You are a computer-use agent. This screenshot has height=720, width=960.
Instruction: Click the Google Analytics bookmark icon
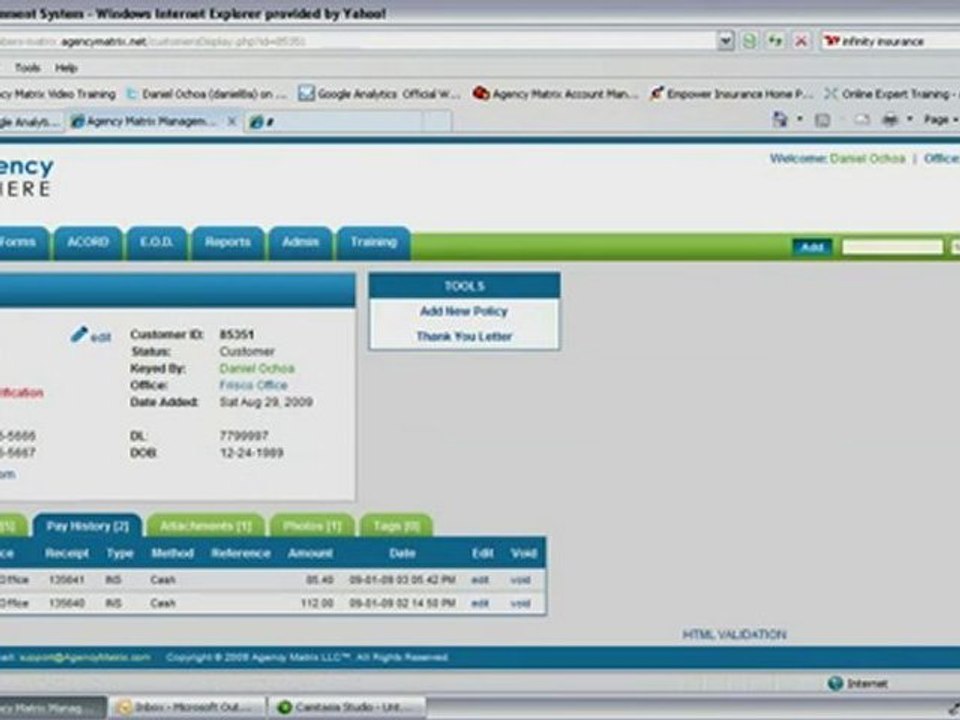tap(306, 94)
